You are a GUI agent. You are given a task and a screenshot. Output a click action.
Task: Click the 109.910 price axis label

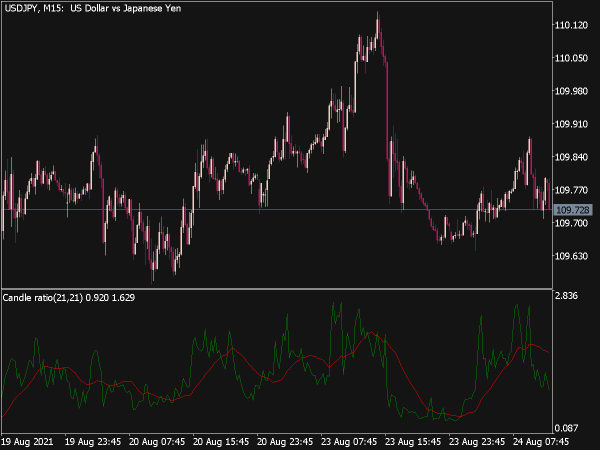click(571, 124)
